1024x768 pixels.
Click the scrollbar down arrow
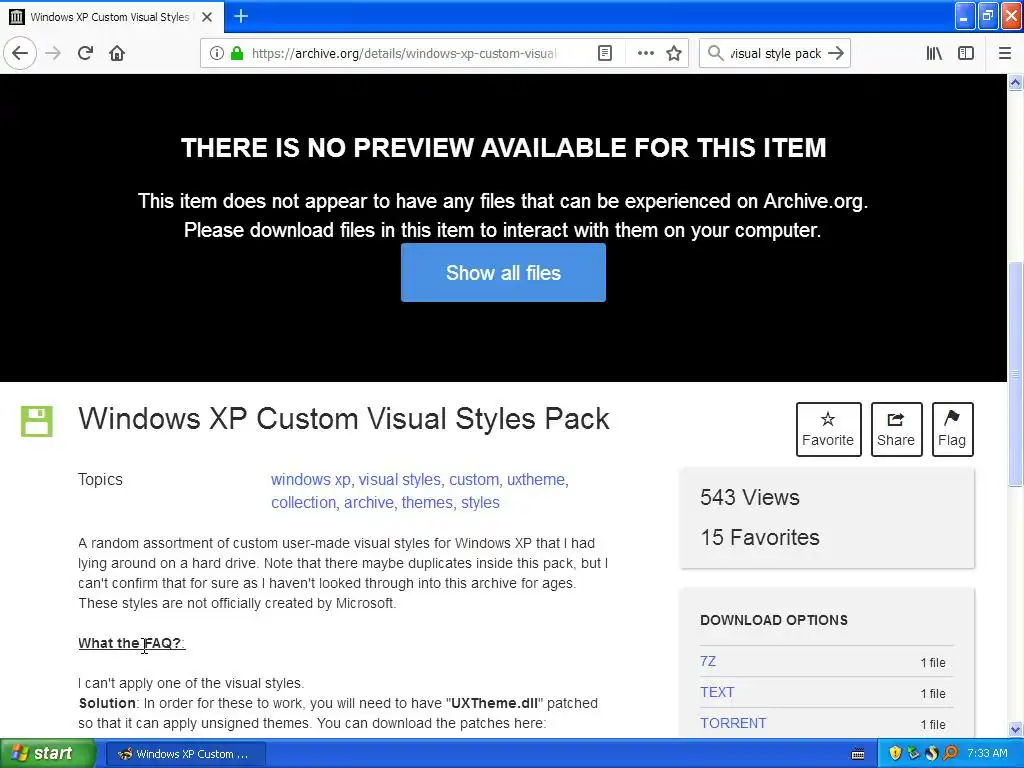pos(1016,729)
